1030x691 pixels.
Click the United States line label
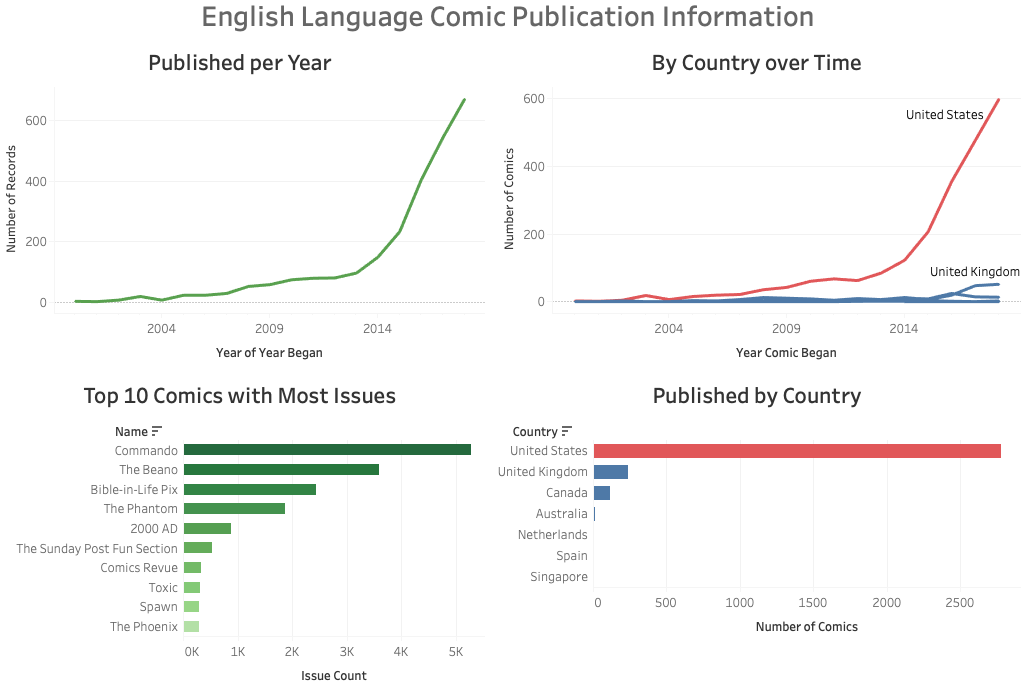coord(945,114)
